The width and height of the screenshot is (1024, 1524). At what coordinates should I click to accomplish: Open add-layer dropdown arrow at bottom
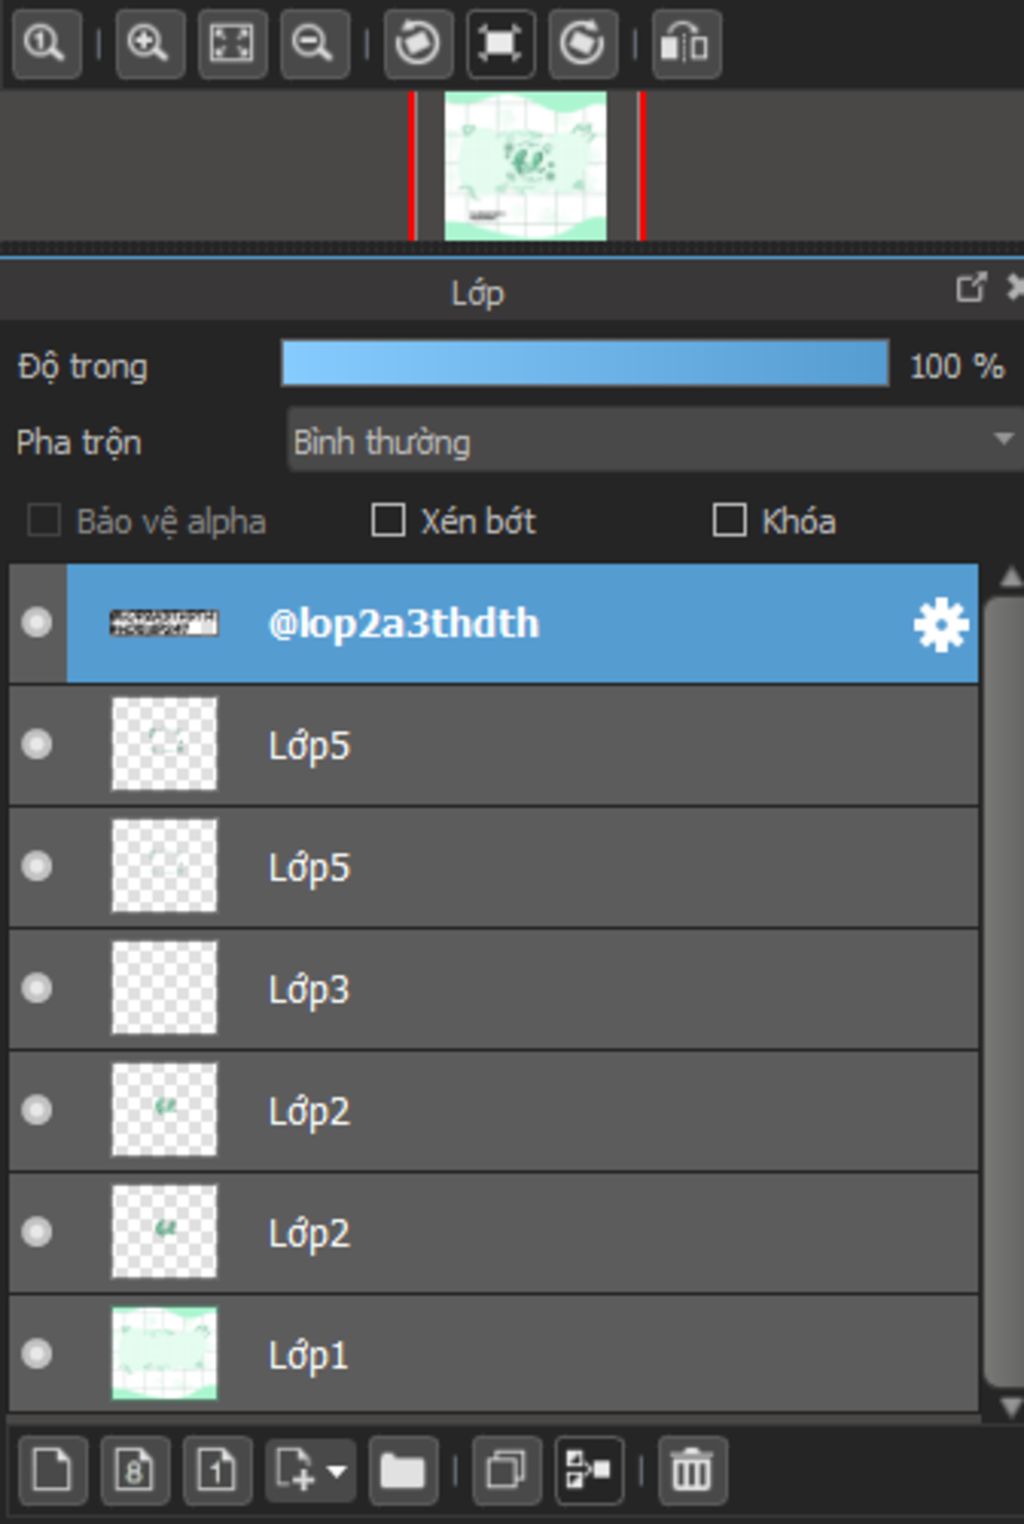[x=336, y=1471]
